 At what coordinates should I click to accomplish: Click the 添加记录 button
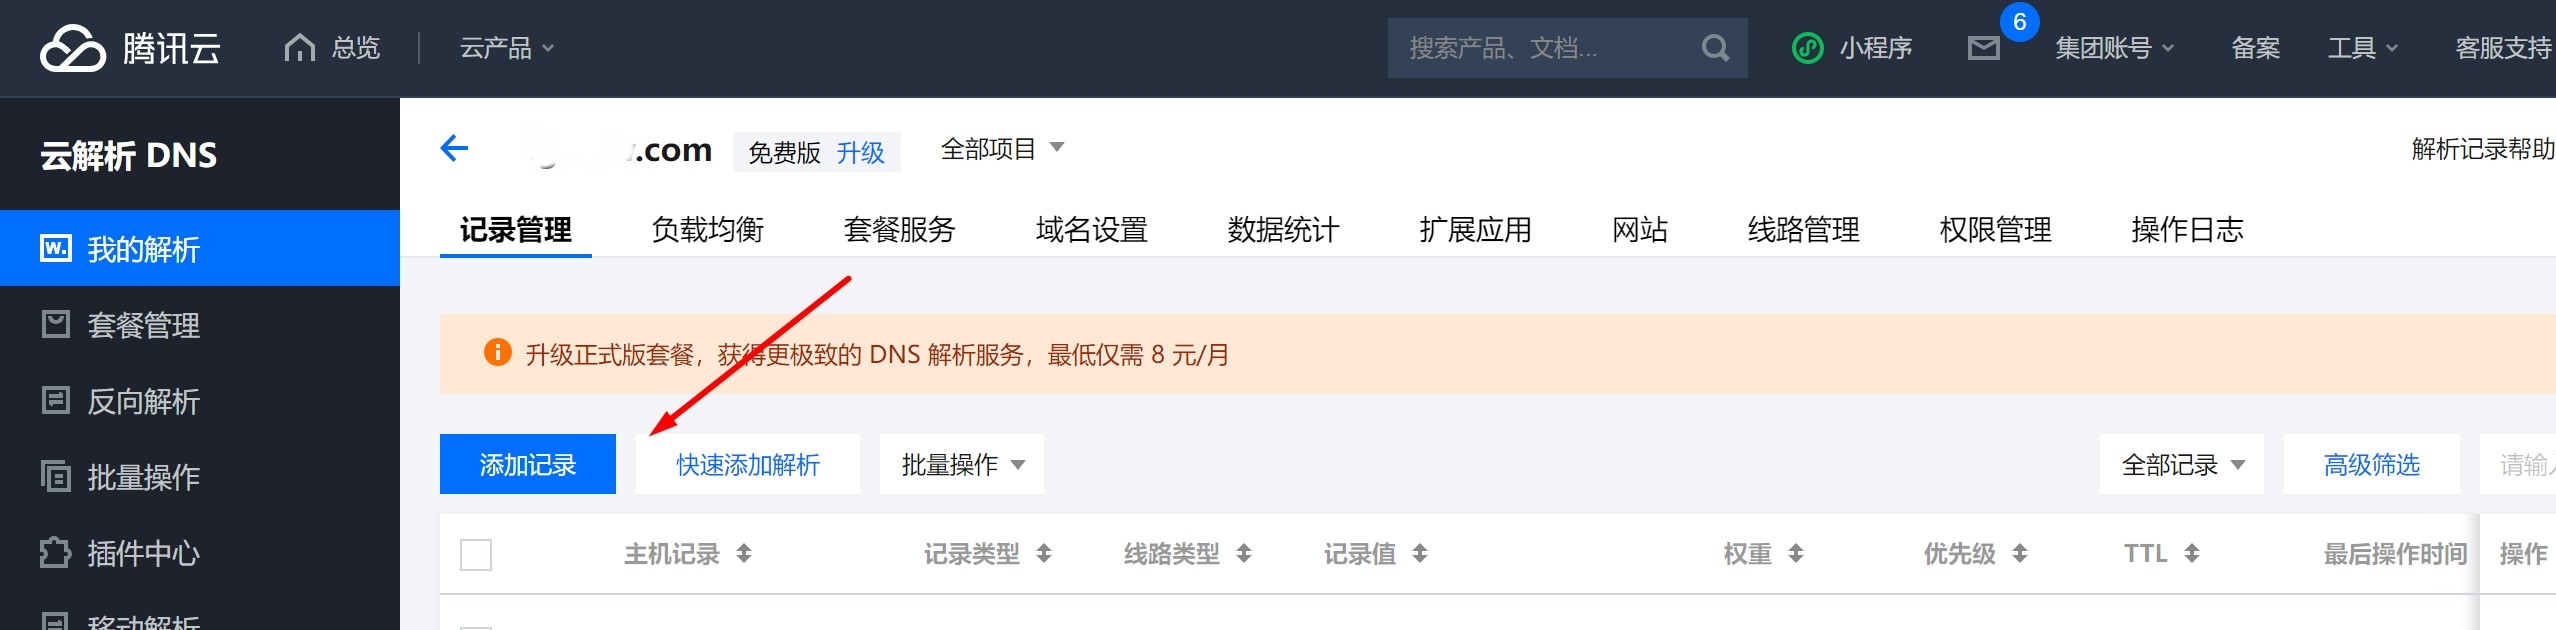pyautogui.click(x=528, y=465)
